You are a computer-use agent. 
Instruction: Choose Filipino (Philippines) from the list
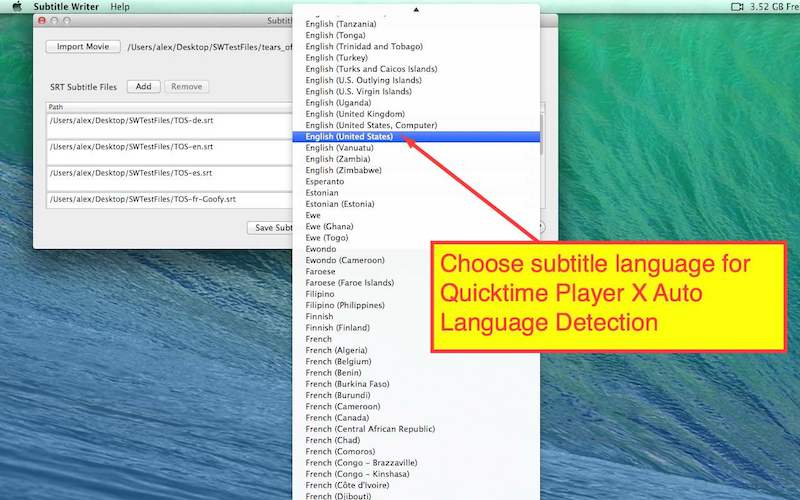(x=345, y=305)
